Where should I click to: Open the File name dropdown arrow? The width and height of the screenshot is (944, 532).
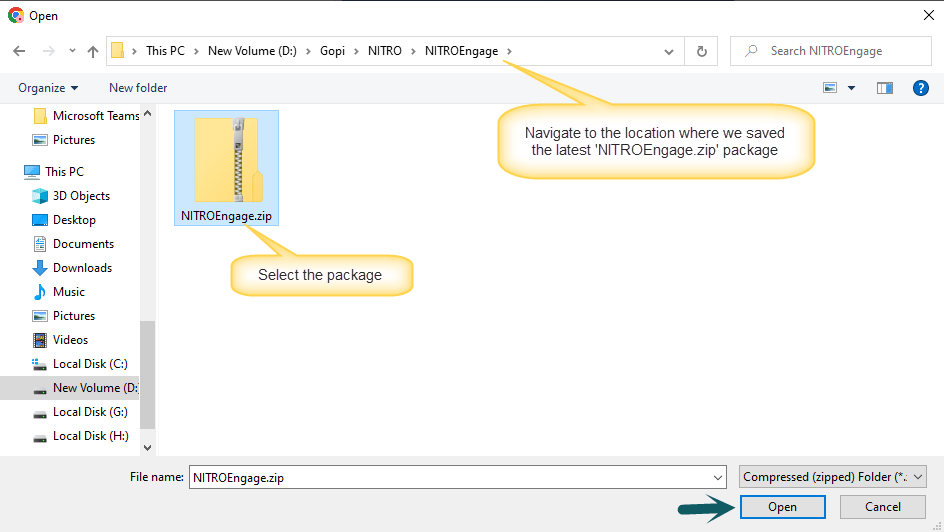pyautogui.click(x=718, y=477)
